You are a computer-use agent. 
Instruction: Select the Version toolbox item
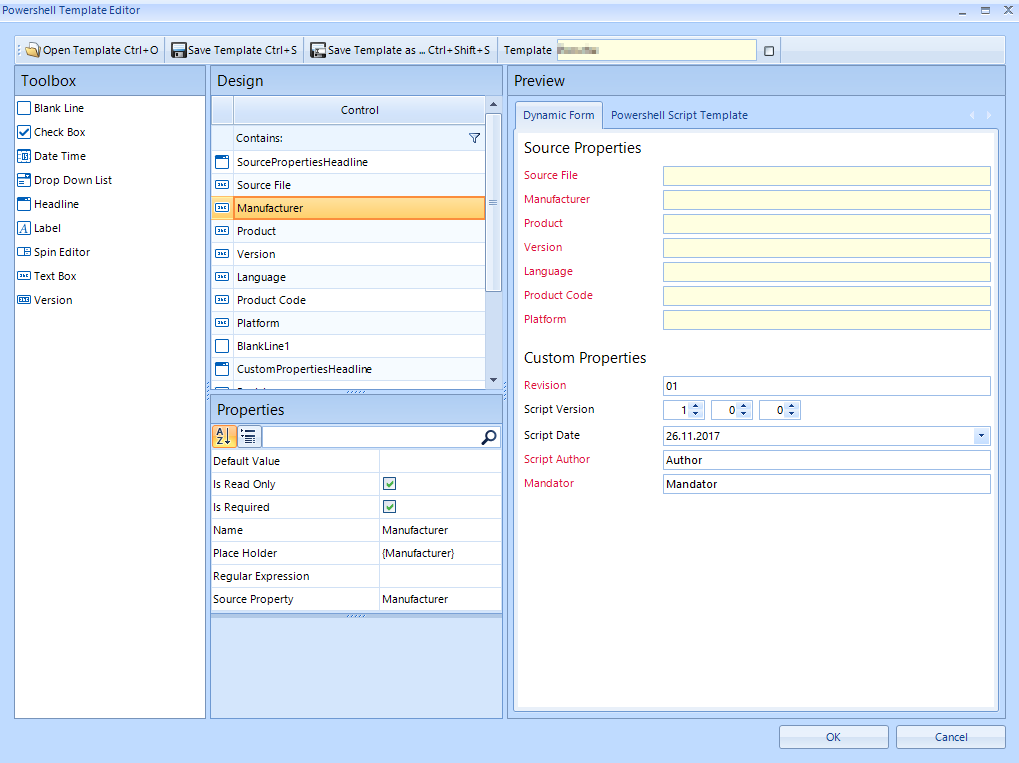[x=45, y=300]
